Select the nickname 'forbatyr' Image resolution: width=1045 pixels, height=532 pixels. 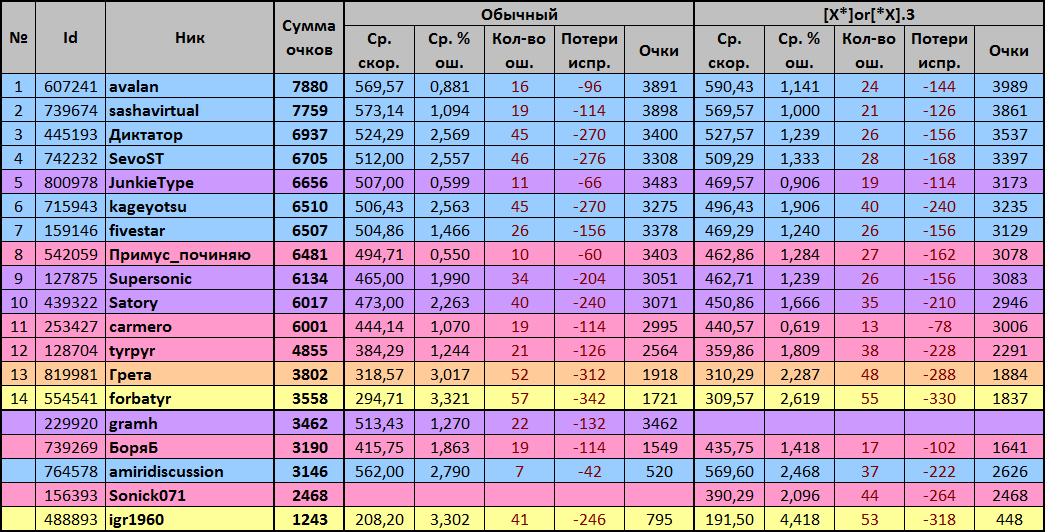point(189,399)
